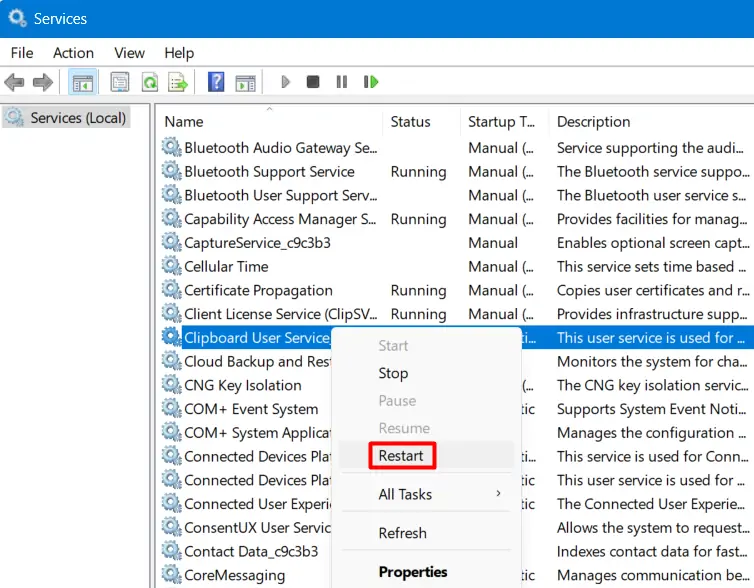The width and height of the screenshot is (754, 588).
Task: Click the Services app icon in title bar
Action: (17, 18)
